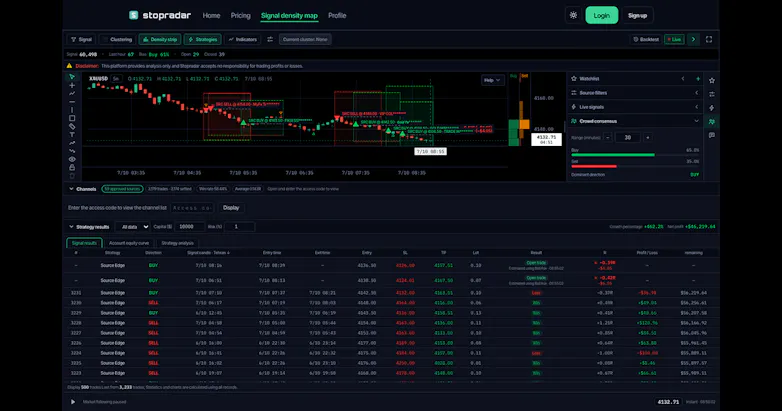Screen dimensions: 782x411
Task: Click the stopradar logo
Action: pyautogui.click(x=160, y=15)
